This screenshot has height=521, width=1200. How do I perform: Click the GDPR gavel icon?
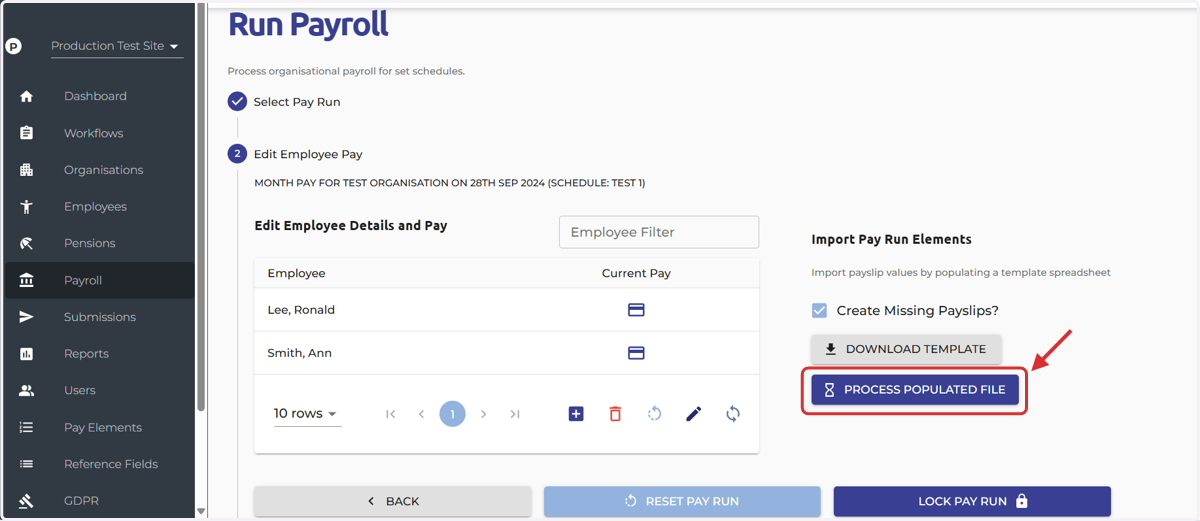[x=26, y=501]
